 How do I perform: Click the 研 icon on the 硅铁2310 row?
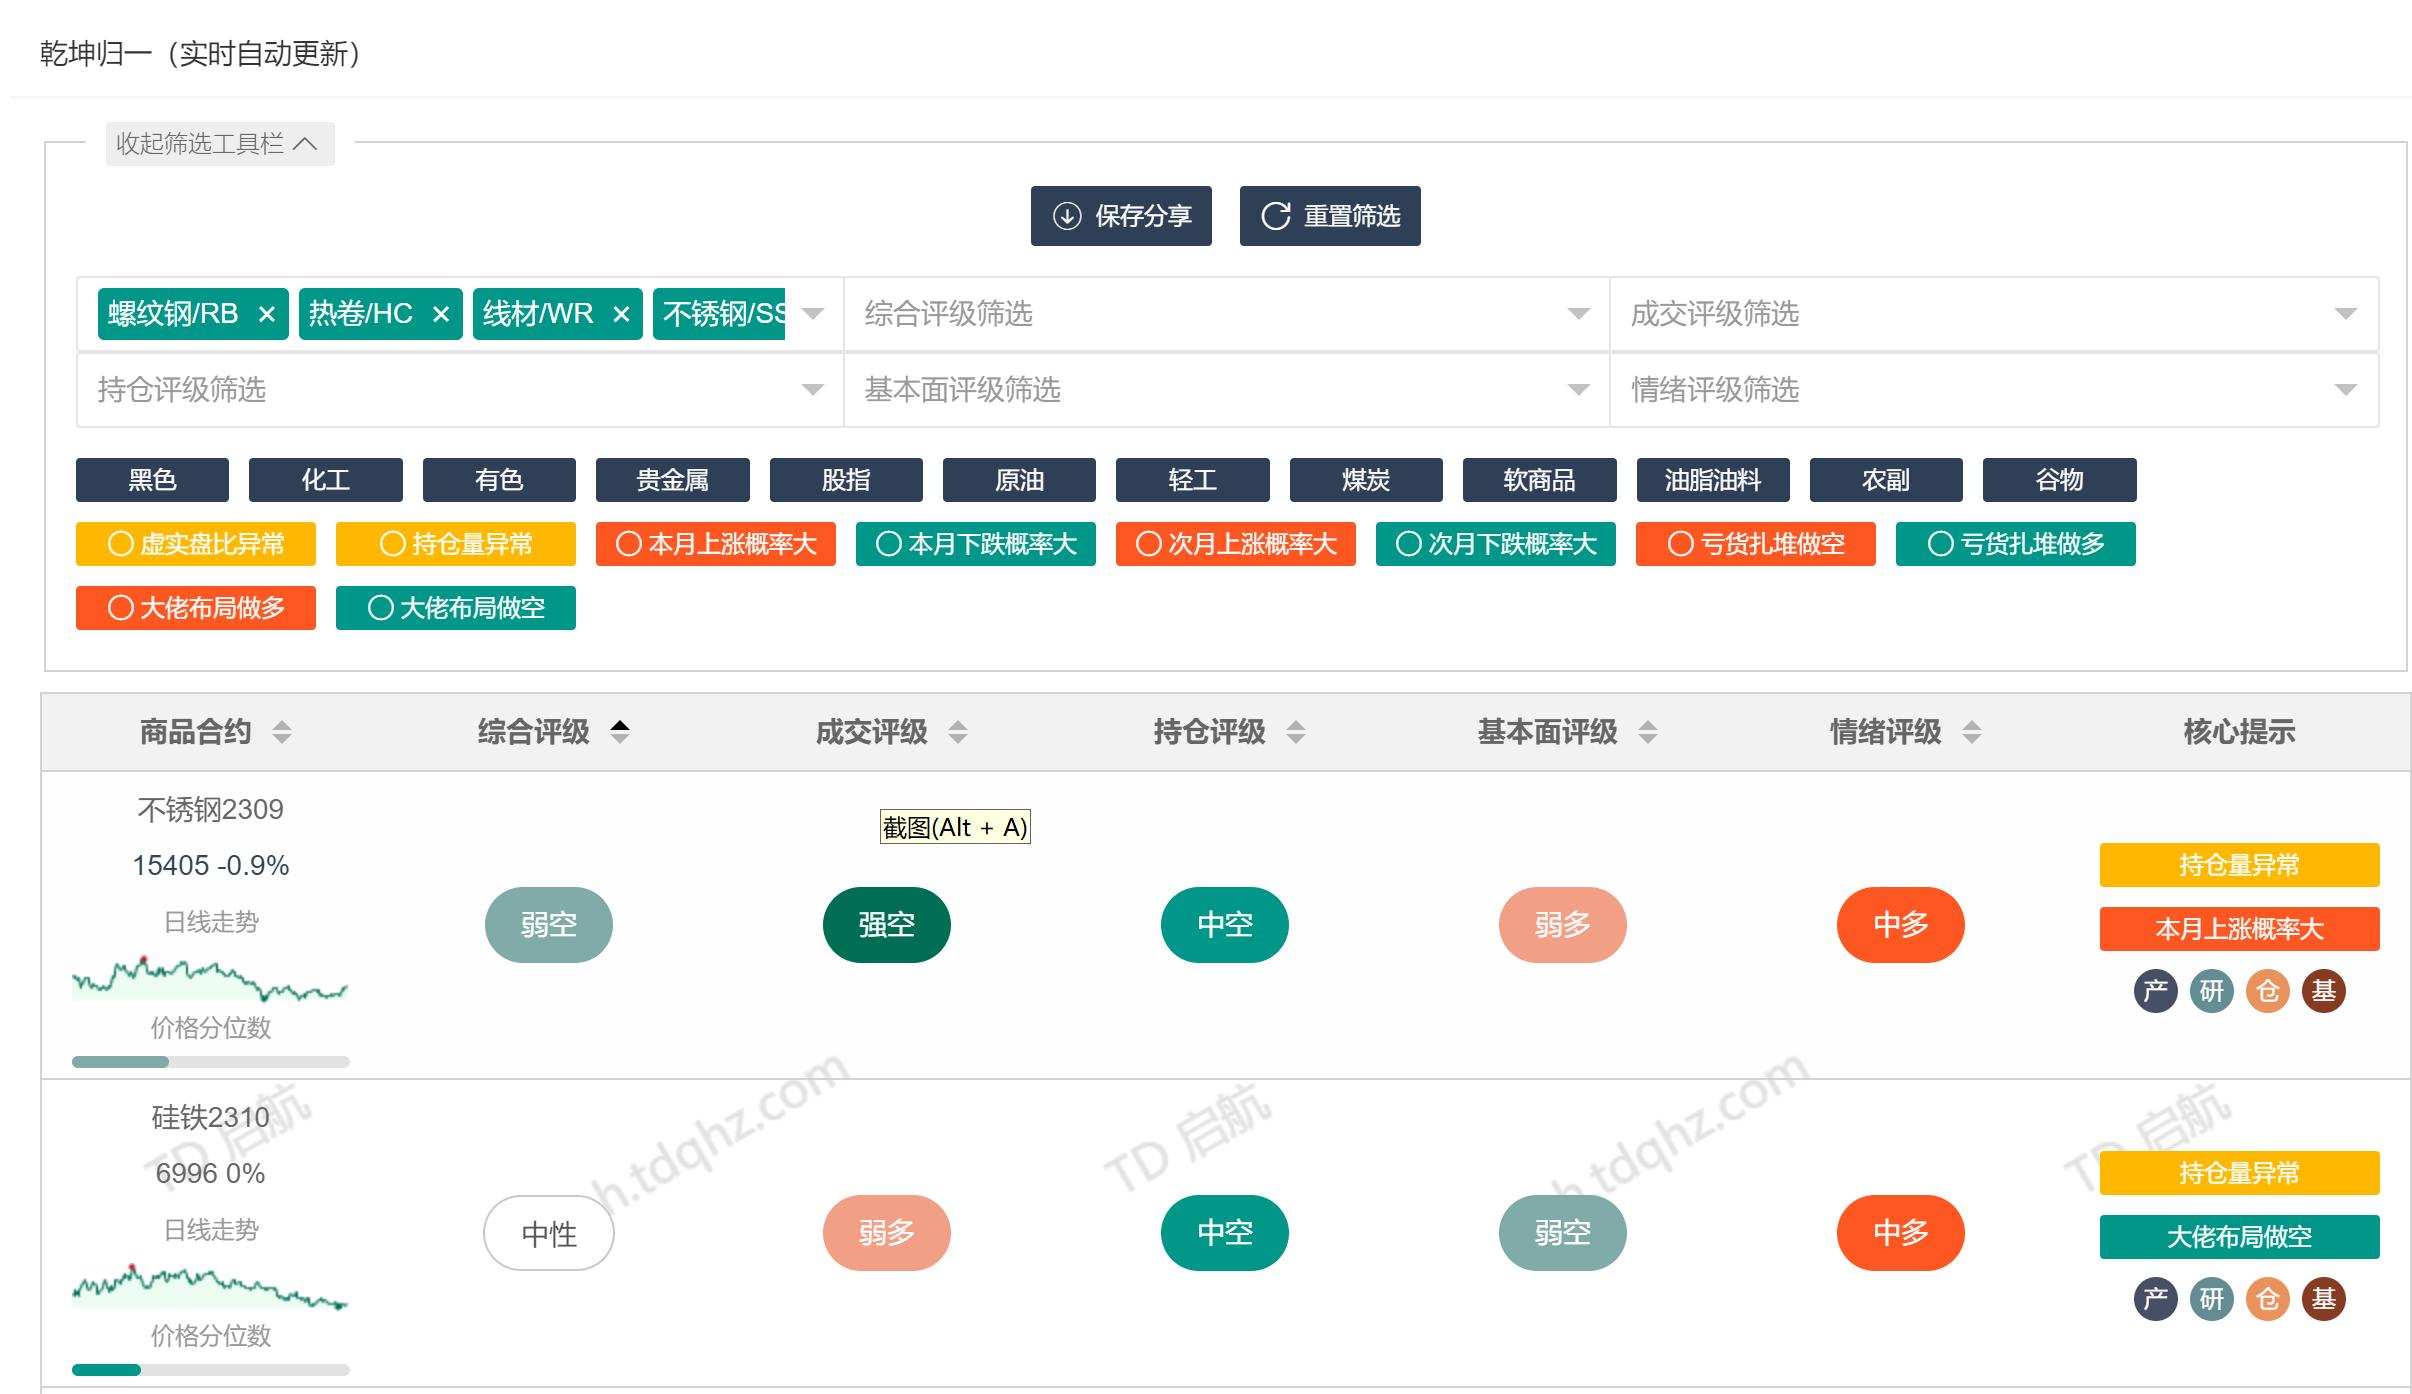click(x=2212, y=1298)
